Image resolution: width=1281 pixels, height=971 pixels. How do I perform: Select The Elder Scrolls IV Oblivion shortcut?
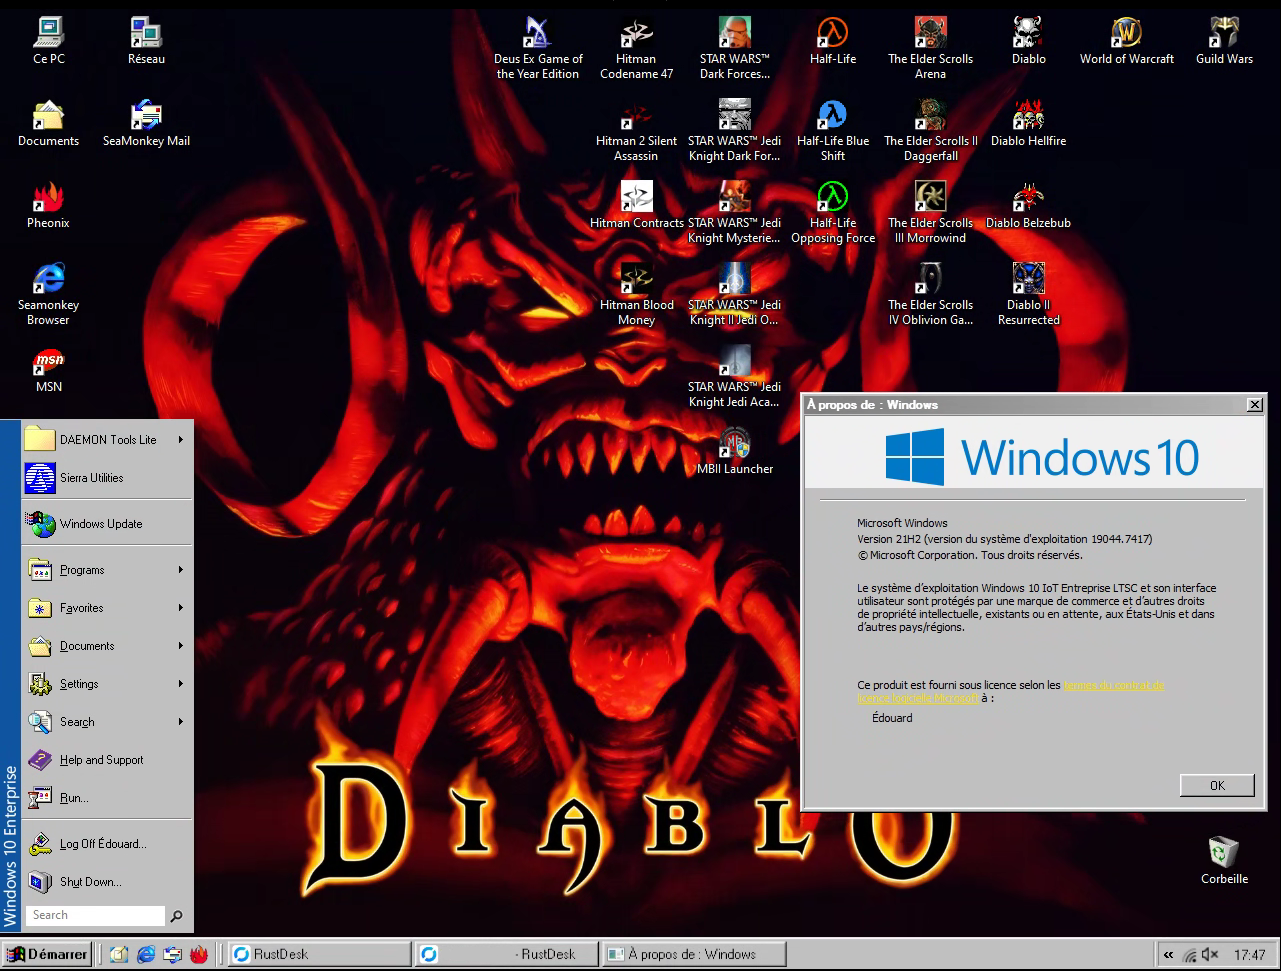pos(930,294)
